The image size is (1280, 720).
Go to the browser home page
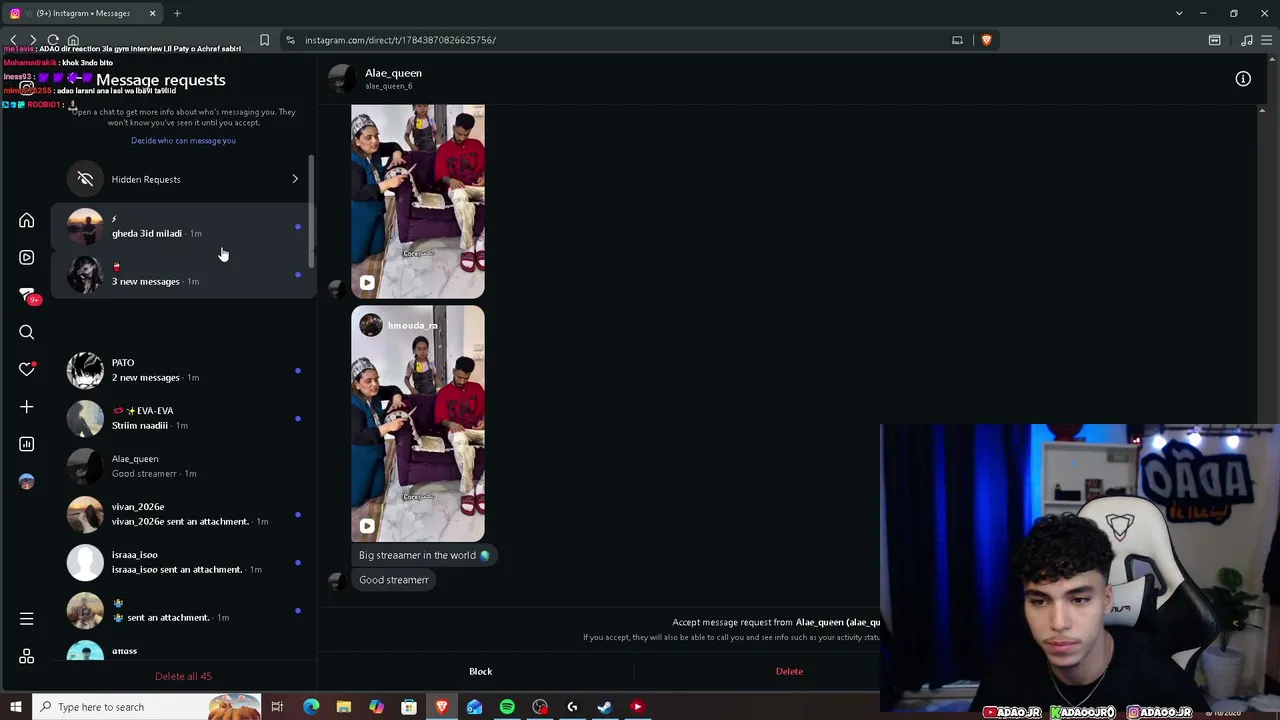[x=73, y=40]
